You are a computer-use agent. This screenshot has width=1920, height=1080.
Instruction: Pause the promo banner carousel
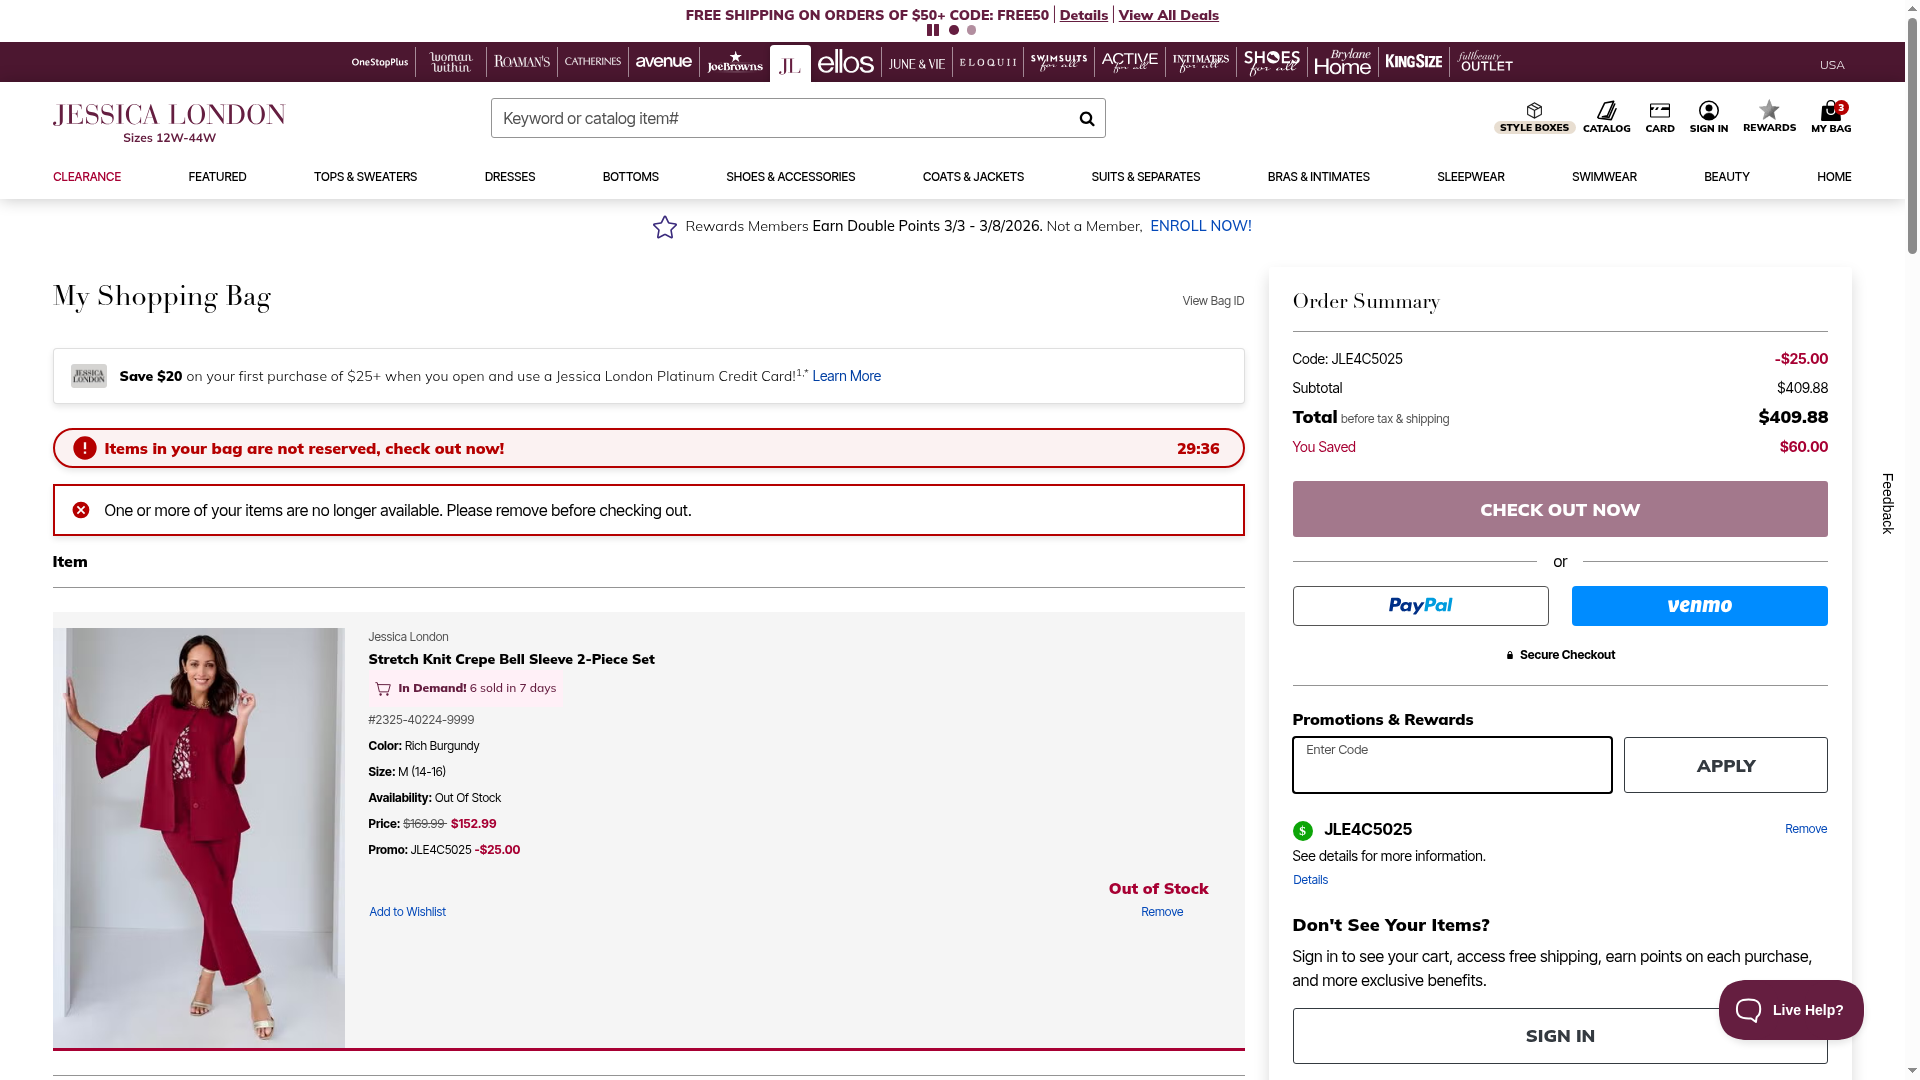pyautogui.click(x=933, y=30)
